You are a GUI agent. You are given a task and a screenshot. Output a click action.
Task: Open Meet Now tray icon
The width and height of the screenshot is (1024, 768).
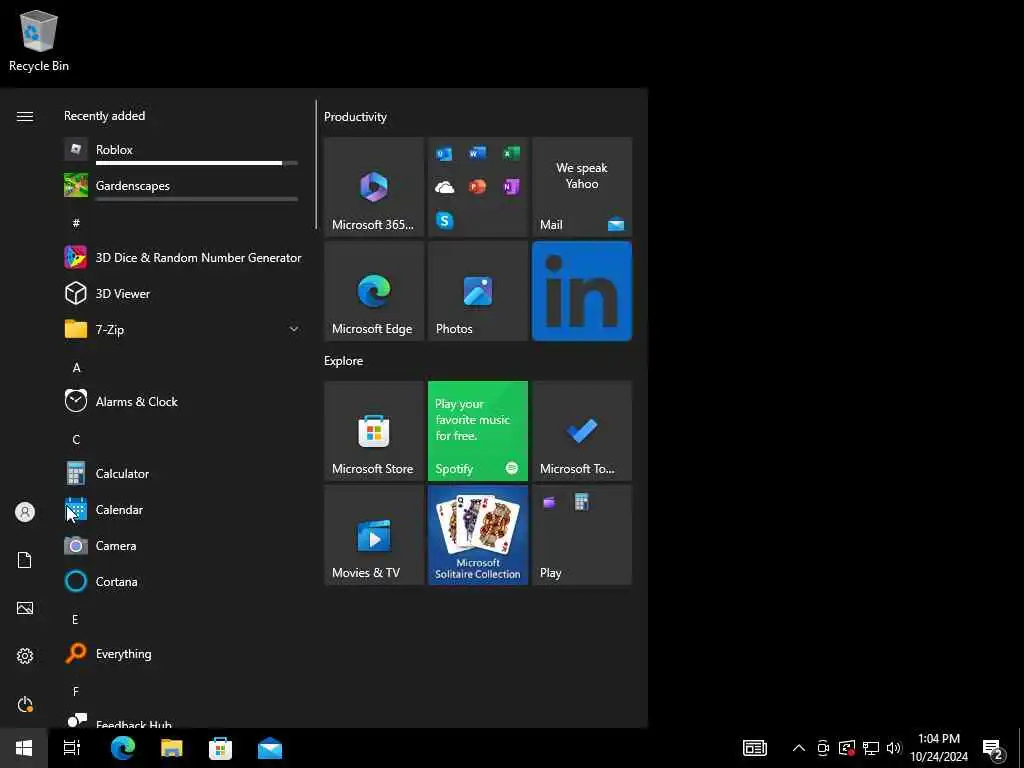pos(823,748)
